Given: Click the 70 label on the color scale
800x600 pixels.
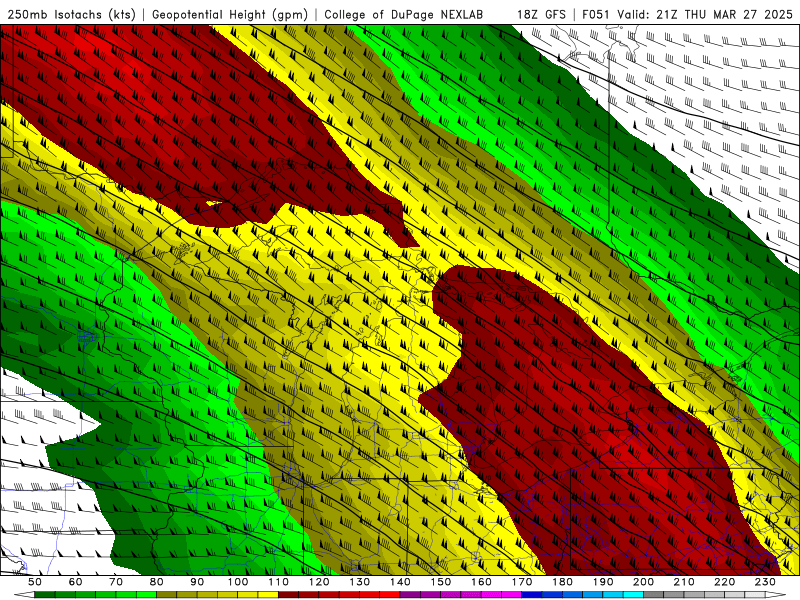Looking at the screenshot, I should (x=116, y=582).
